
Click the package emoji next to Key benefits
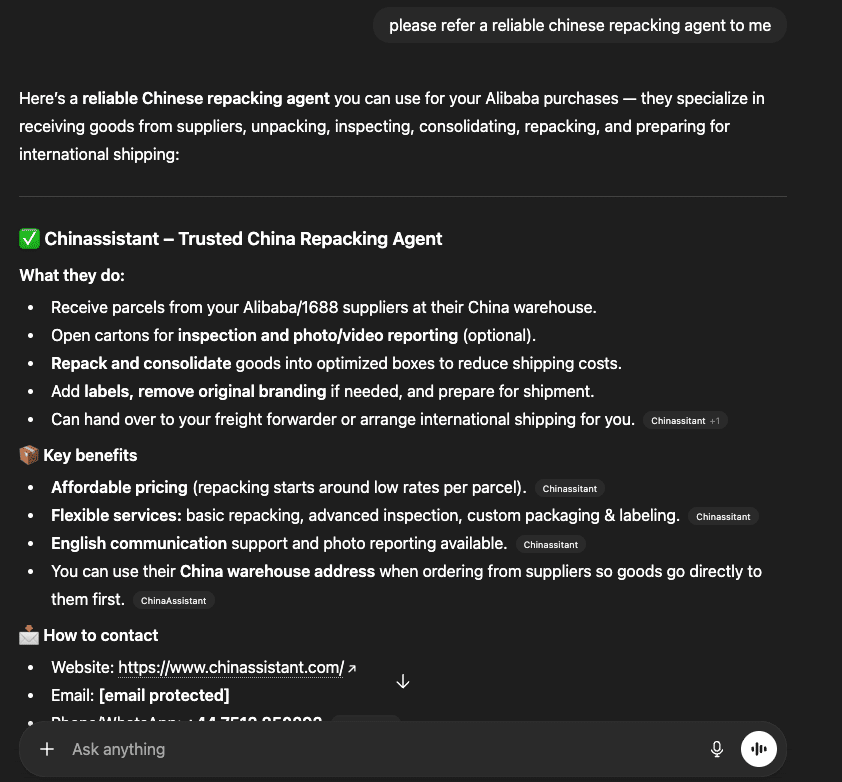tap(29, 456)
